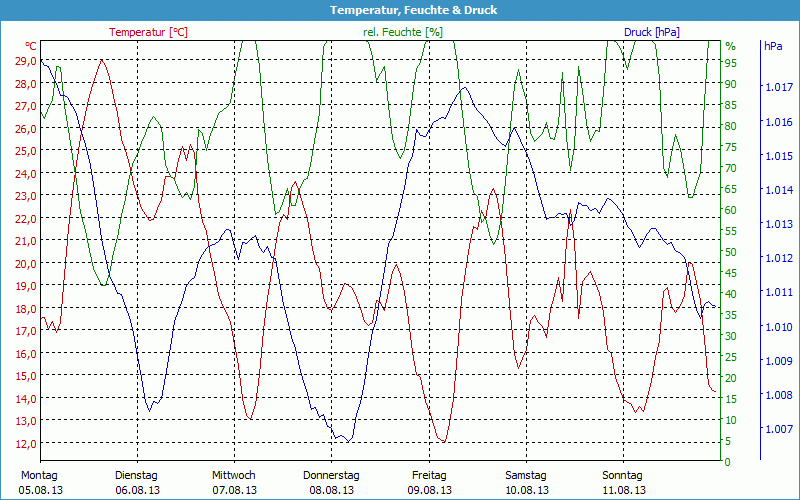Click the "Montag" day label

39,476
